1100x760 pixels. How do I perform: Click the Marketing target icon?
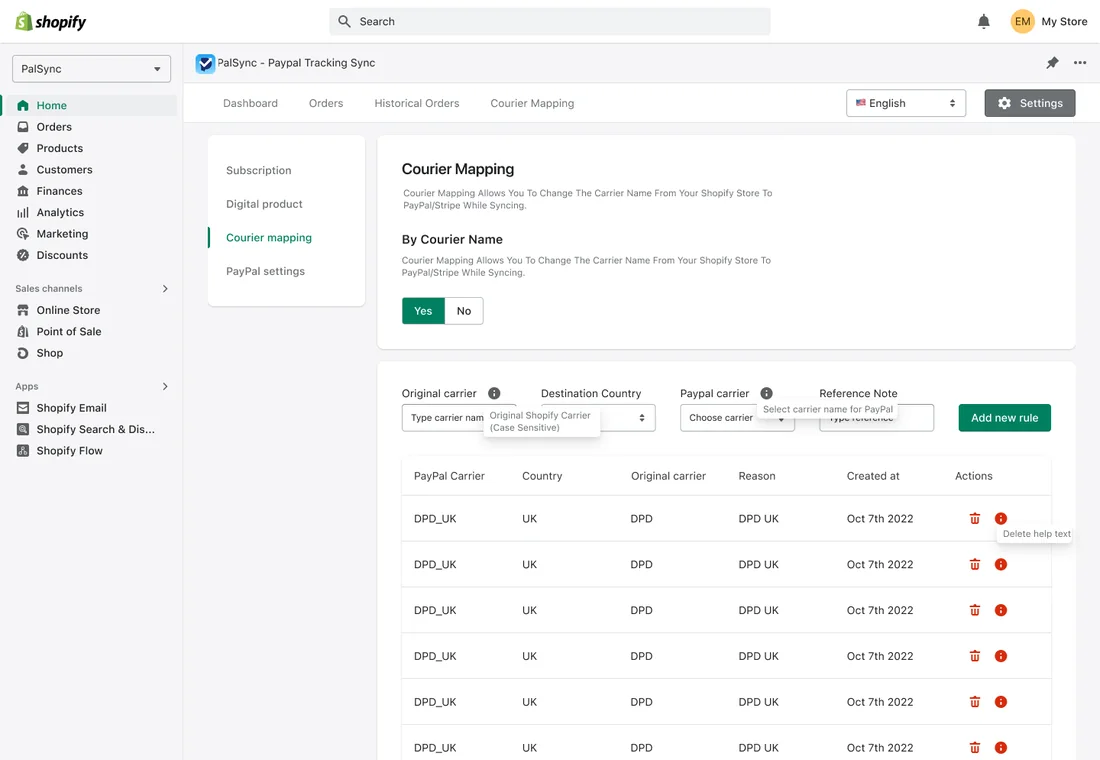(23, 234)
